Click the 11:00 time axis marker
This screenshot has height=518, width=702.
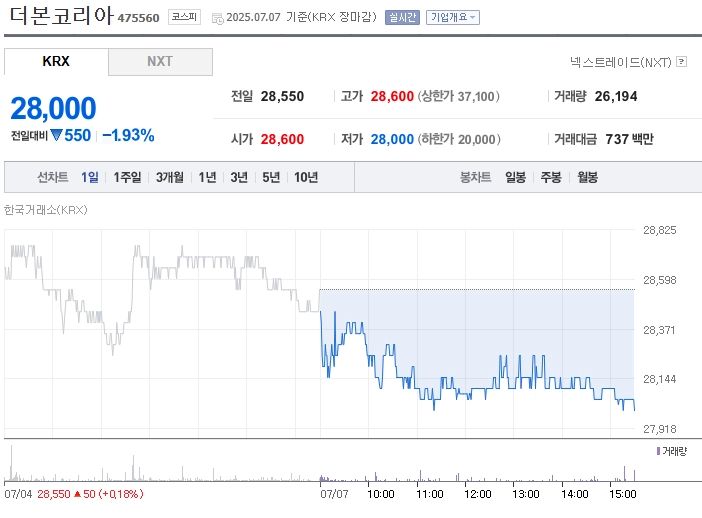[x=429, y=494]
